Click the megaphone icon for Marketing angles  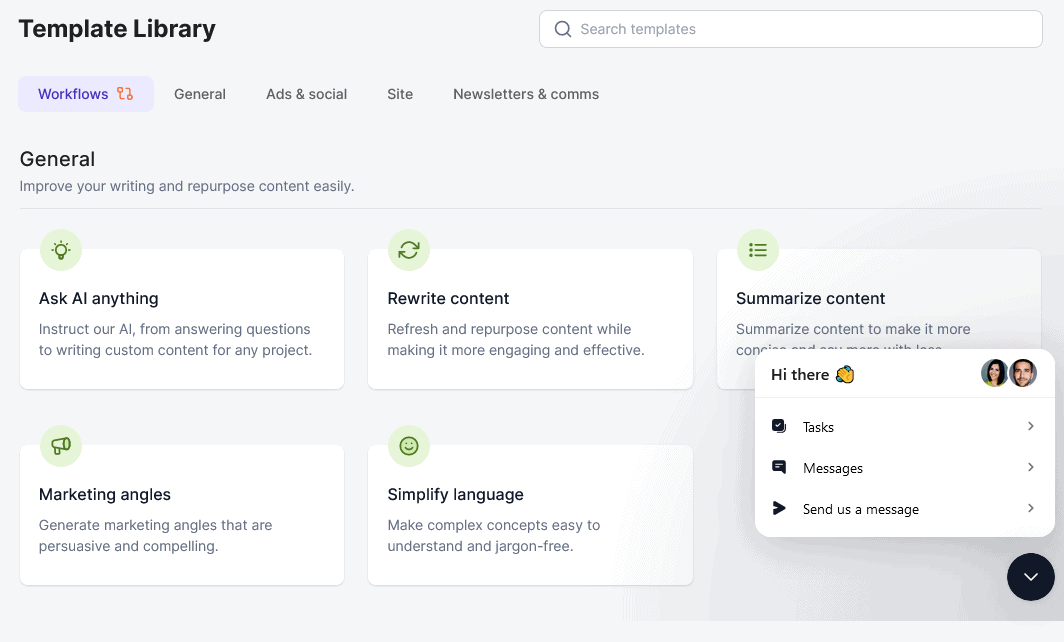(61, 446)
